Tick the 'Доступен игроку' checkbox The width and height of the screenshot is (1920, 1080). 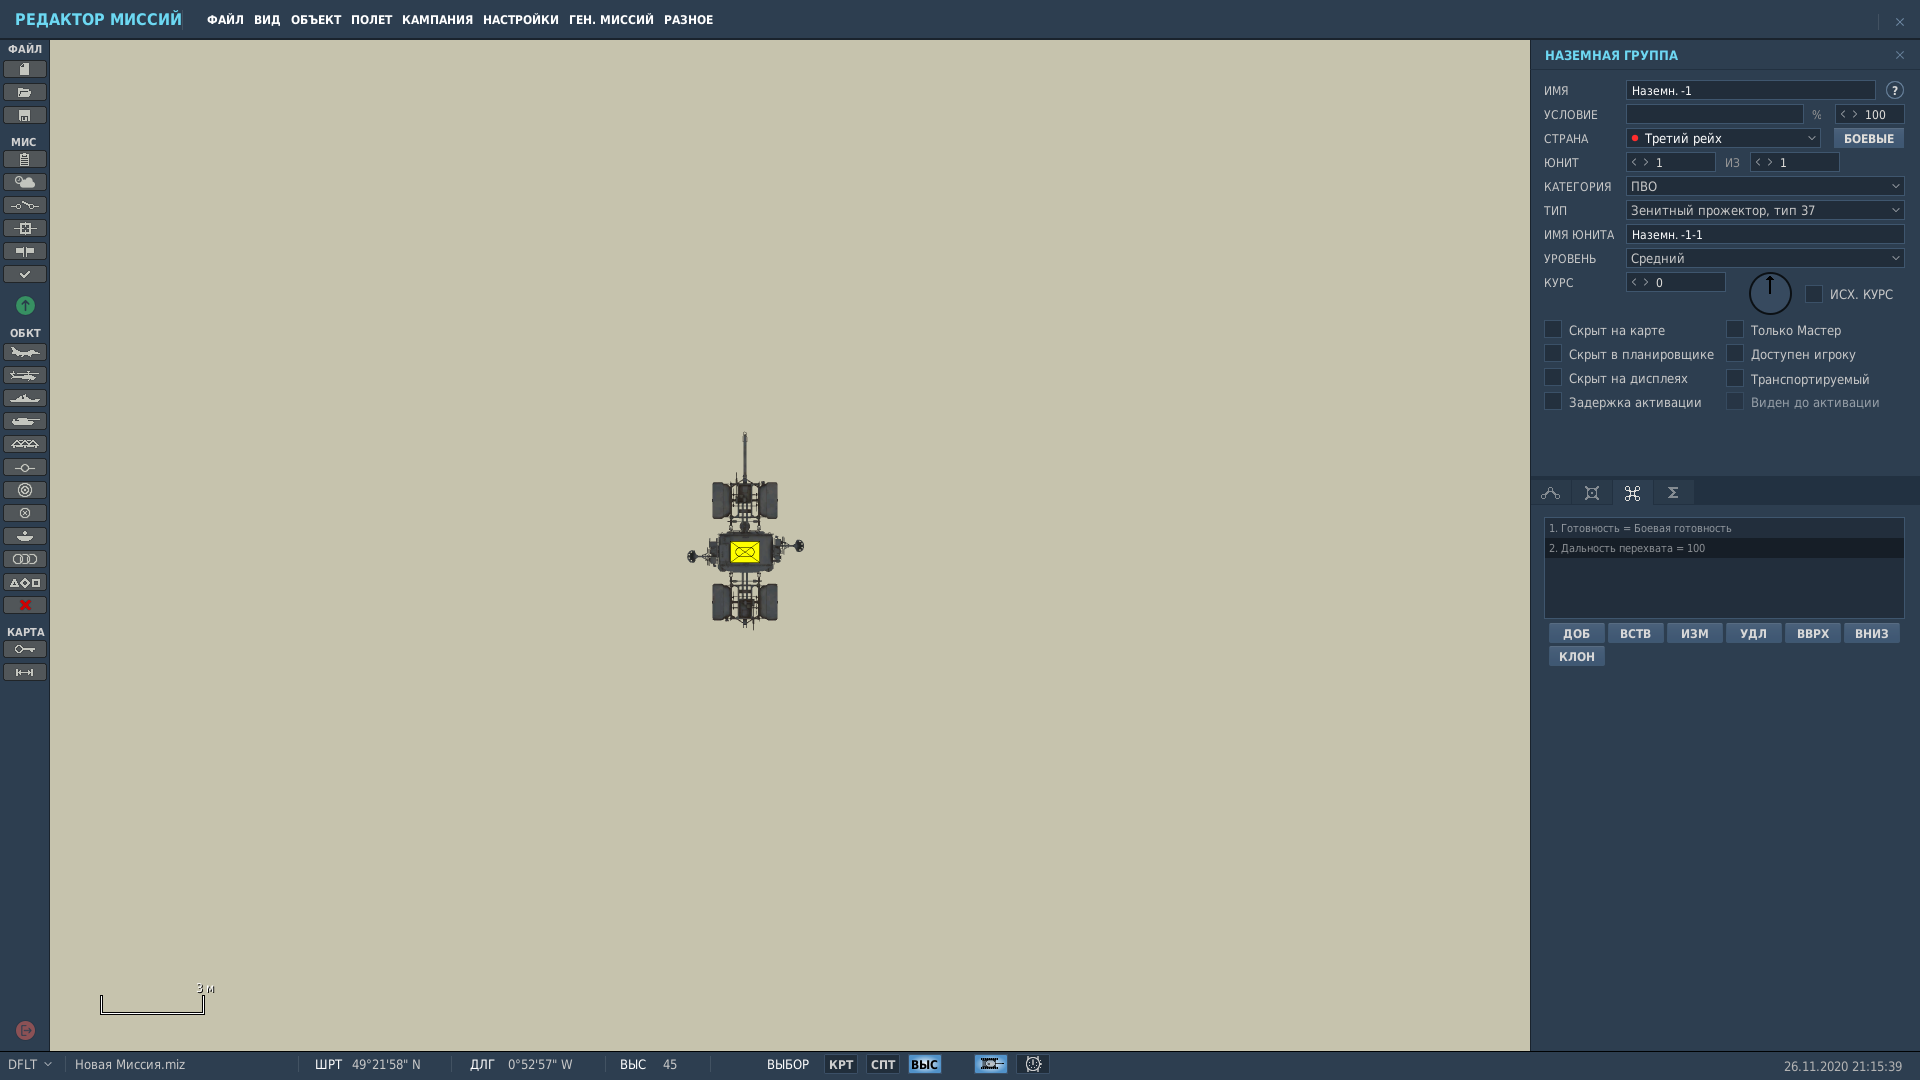(1735, 353)
